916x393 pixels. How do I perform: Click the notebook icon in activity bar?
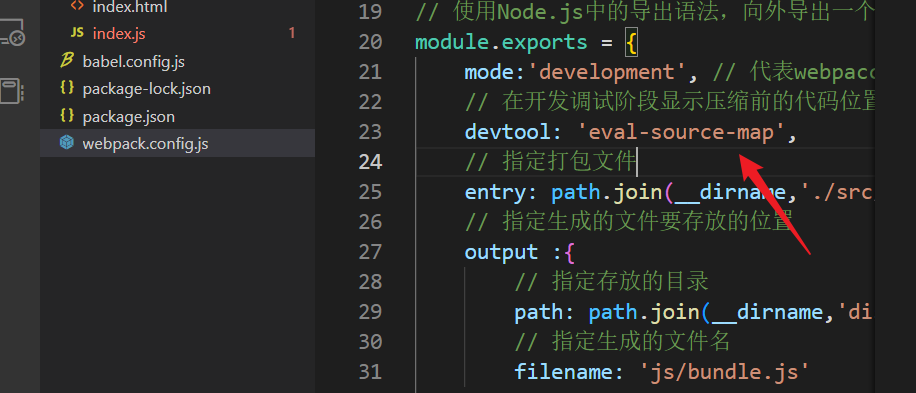coord(11,91)
